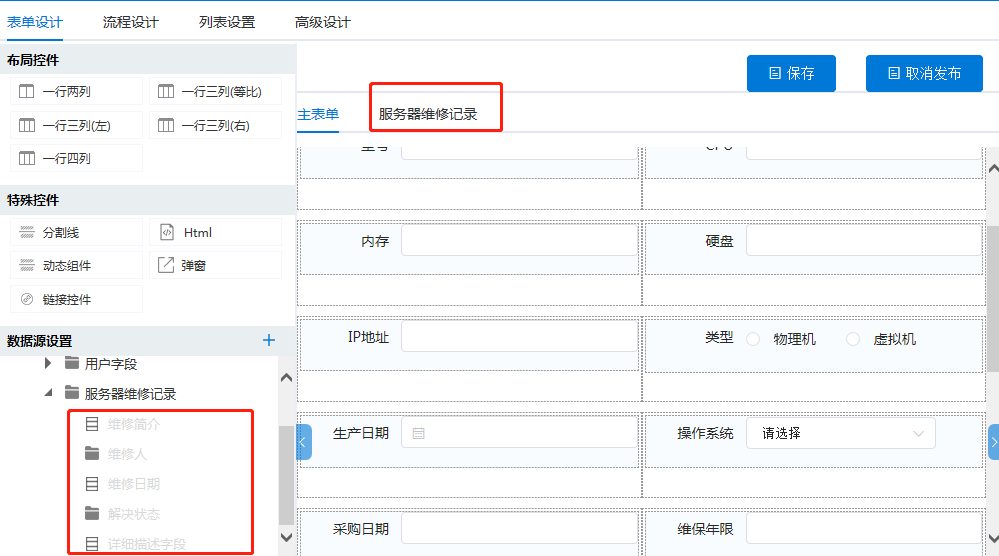The image size is (999, 556).
Task: Click calendar icon in 生产日期 field
Action: tap(419, 434)
